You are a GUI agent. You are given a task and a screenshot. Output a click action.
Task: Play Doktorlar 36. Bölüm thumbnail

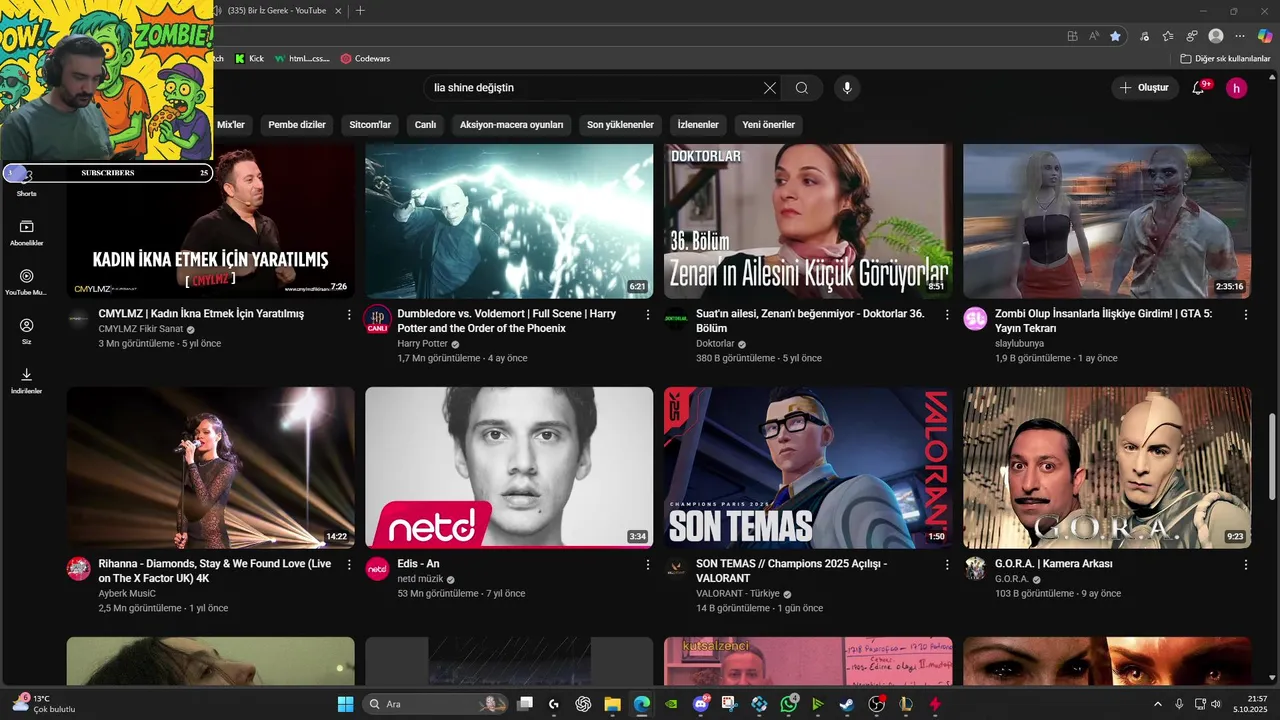[x=808, y=221]
